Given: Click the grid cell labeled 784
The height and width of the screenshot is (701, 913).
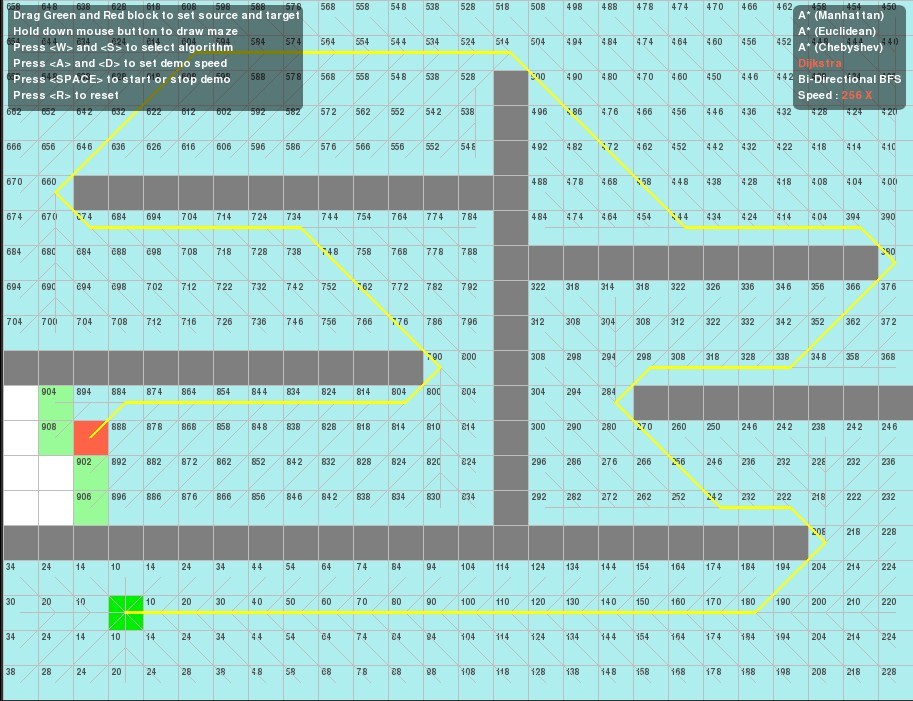Looking at the screenshot, I should coord(476,228).
